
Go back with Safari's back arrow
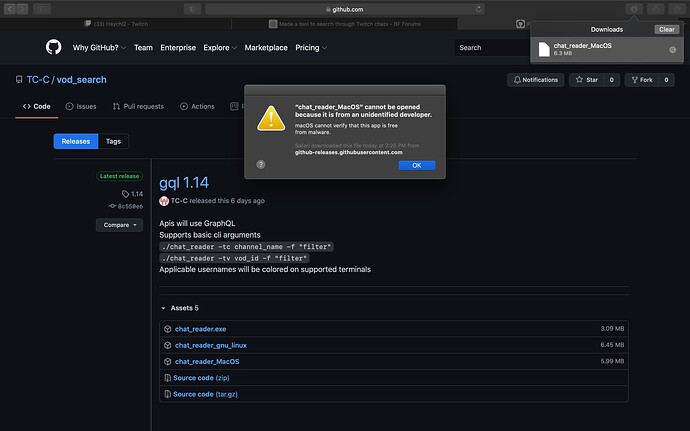(x=10, y=9)
